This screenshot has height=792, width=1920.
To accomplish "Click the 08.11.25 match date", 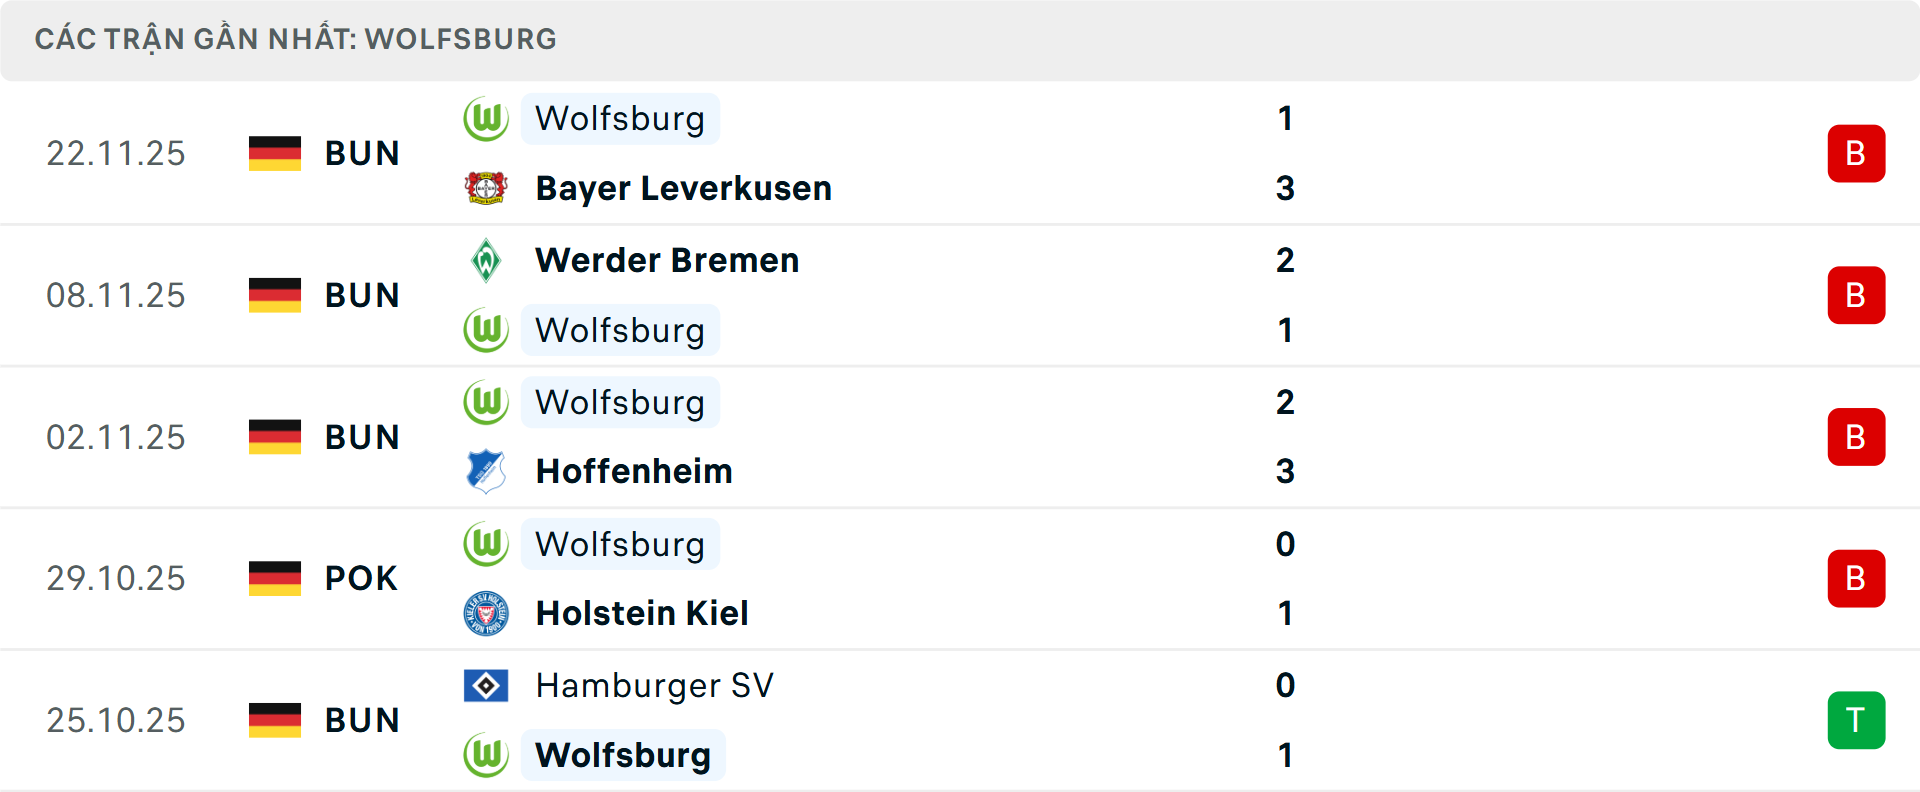I will point(116,295).
